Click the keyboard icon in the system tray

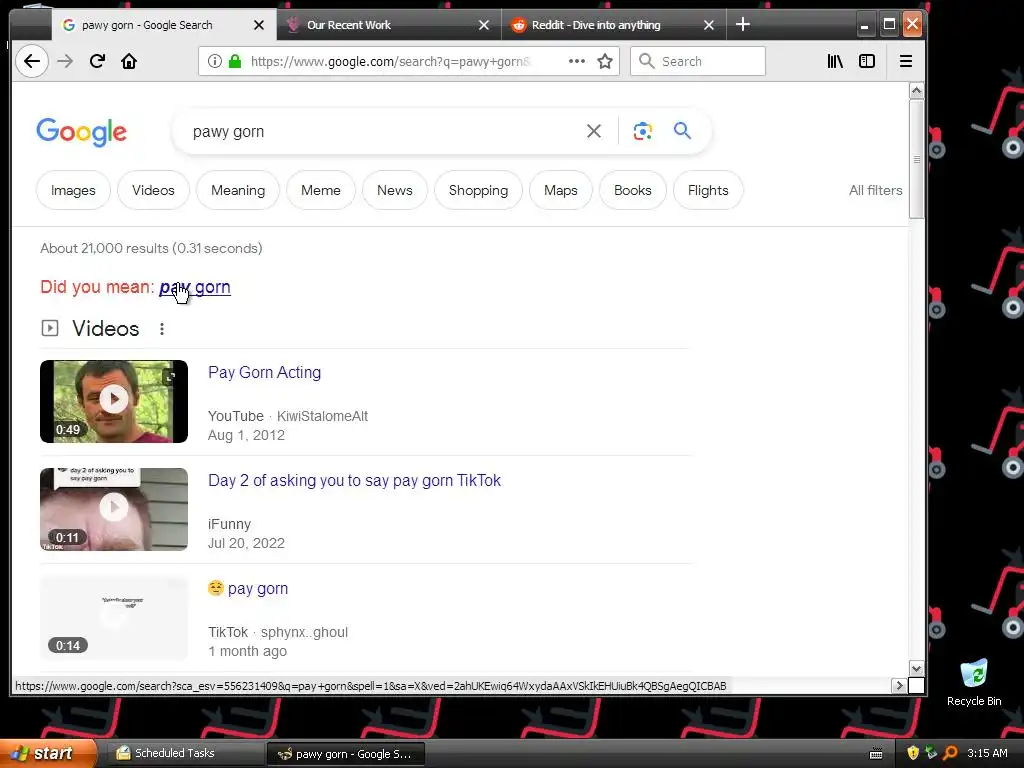click(x=876, y=754)
